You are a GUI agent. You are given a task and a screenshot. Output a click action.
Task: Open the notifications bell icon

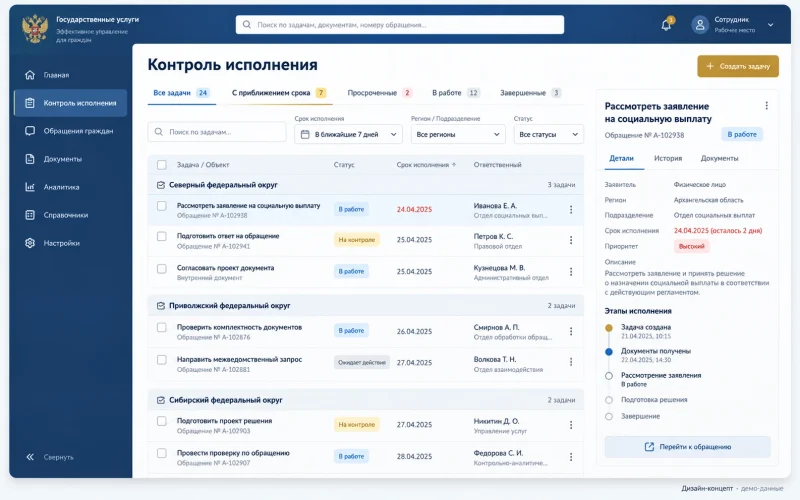[666, 24]
